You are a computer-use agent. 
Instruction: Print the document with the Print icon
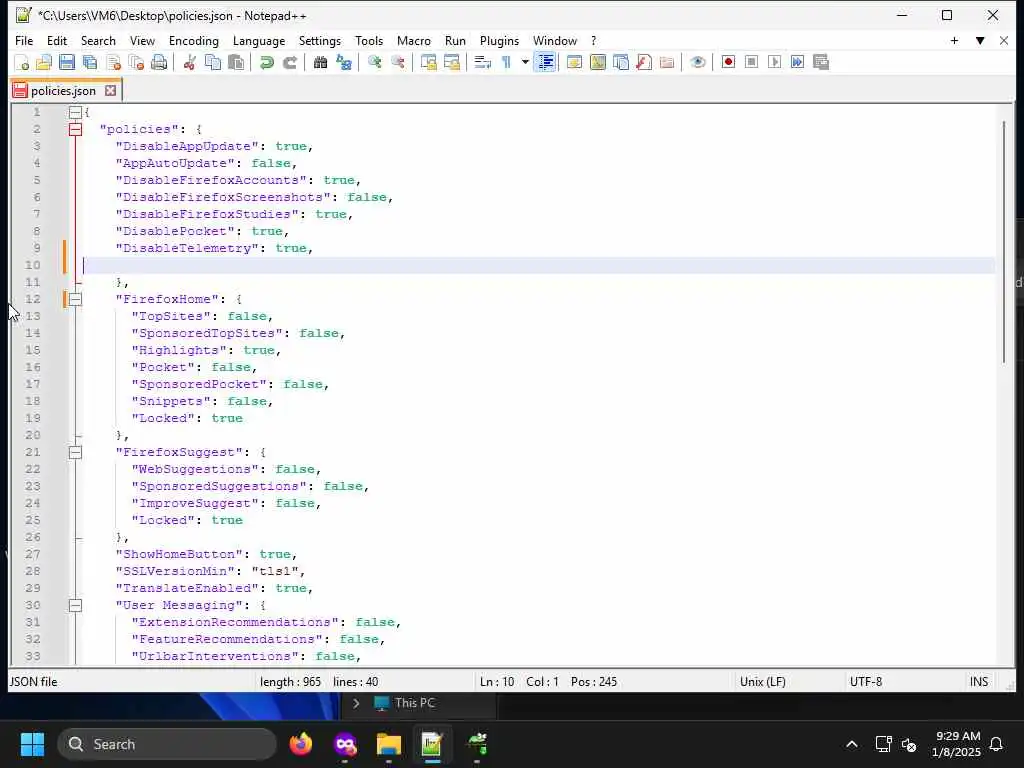point(159,62)
